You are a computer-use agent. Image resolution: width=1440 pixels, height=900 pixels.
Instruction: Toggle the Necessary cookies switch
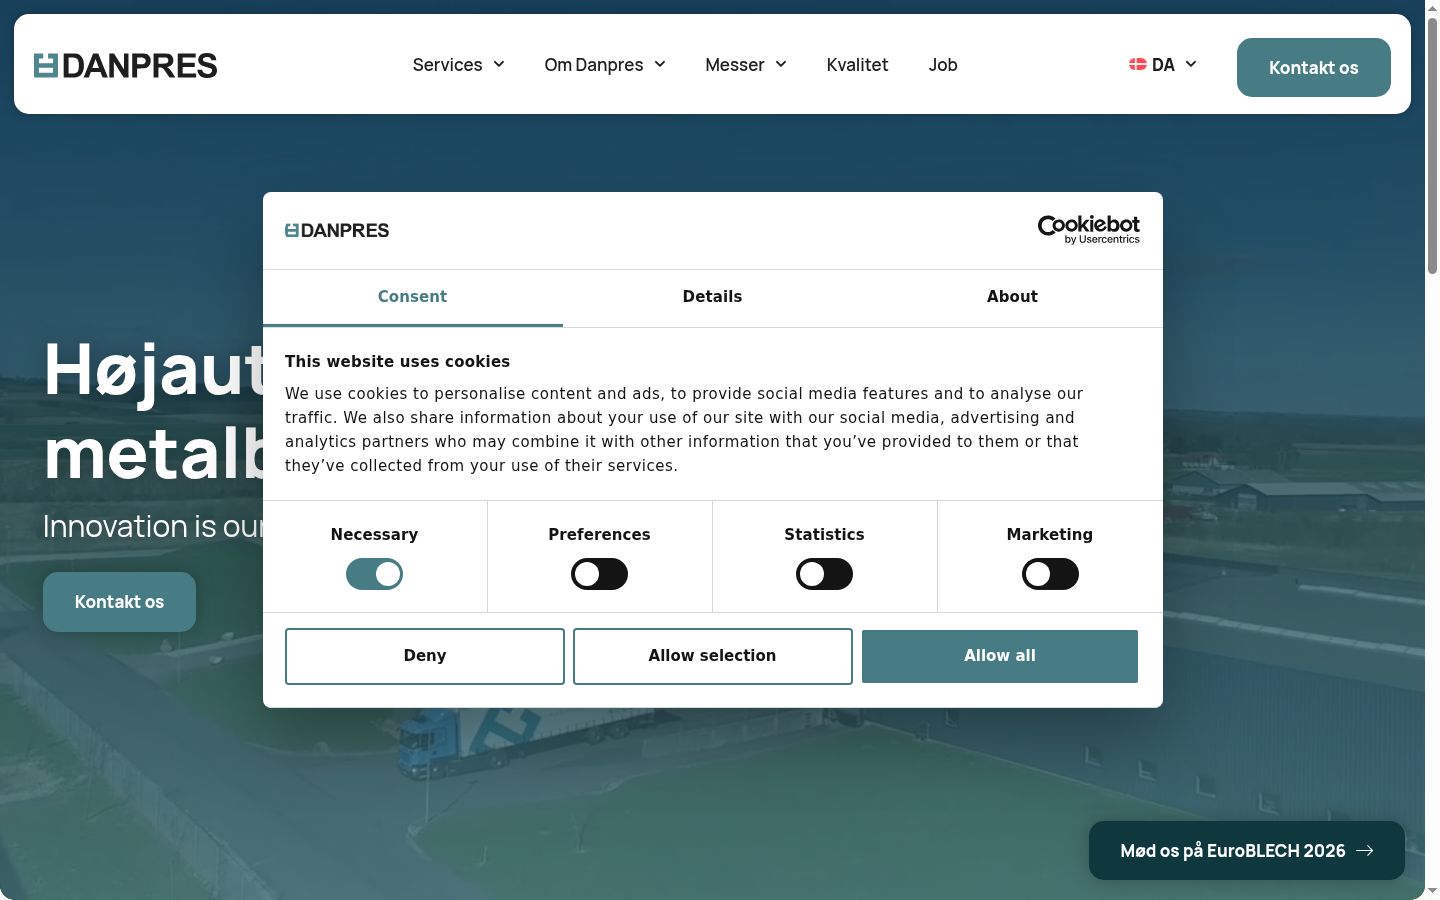point(374,574)
